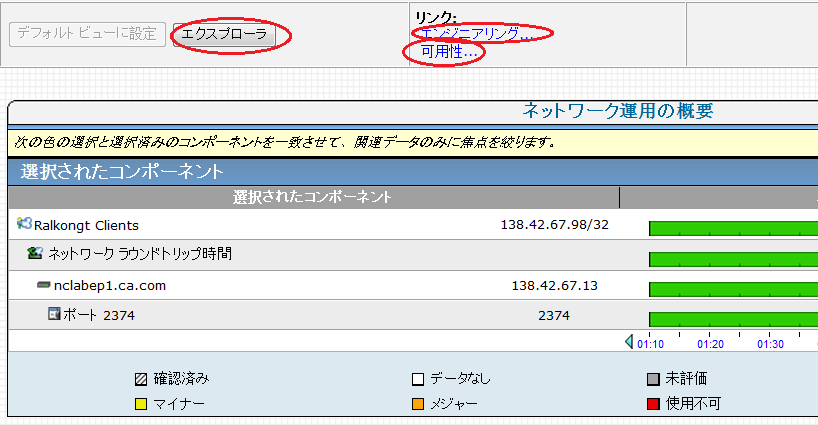Select the nclabep1.ca.com row
The width and height of the screenshot is (818, 425).
[413, 285]
